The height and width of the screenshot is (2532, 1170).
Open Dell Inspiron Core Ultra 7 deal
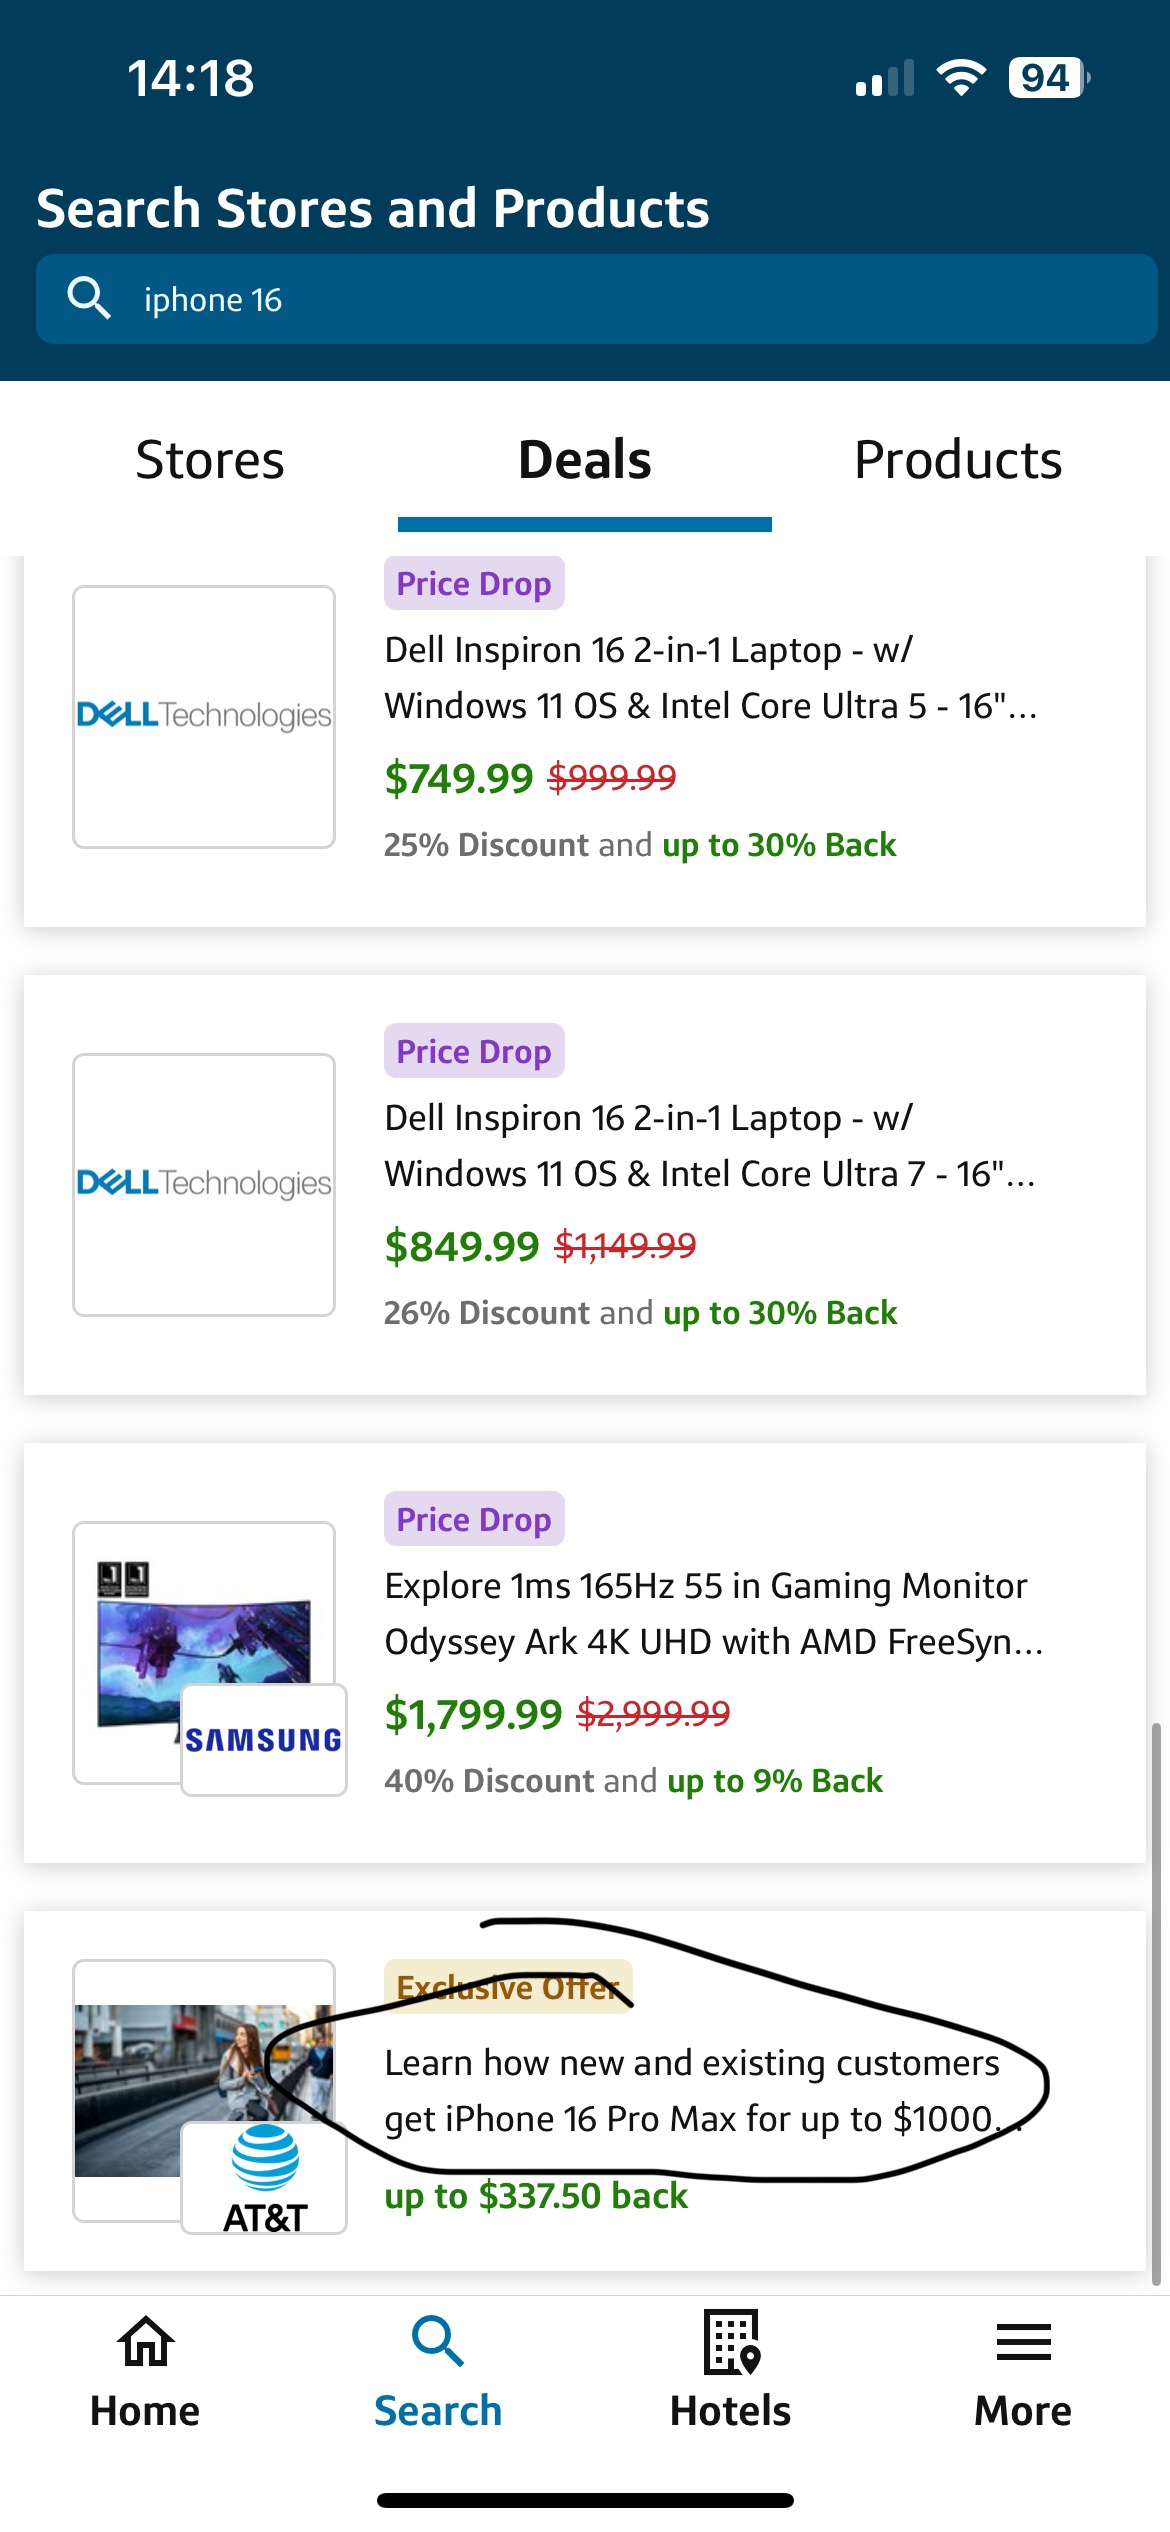point(710,1146)
